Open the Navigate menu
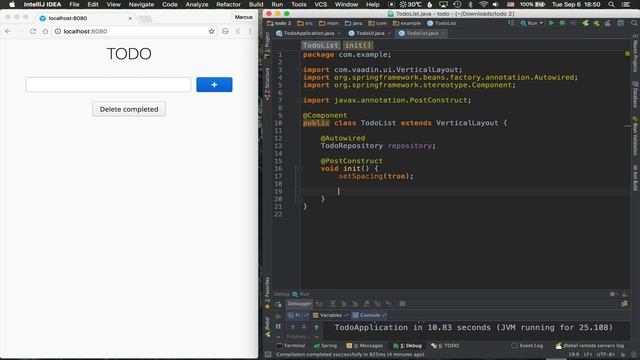 coord(141,4)
